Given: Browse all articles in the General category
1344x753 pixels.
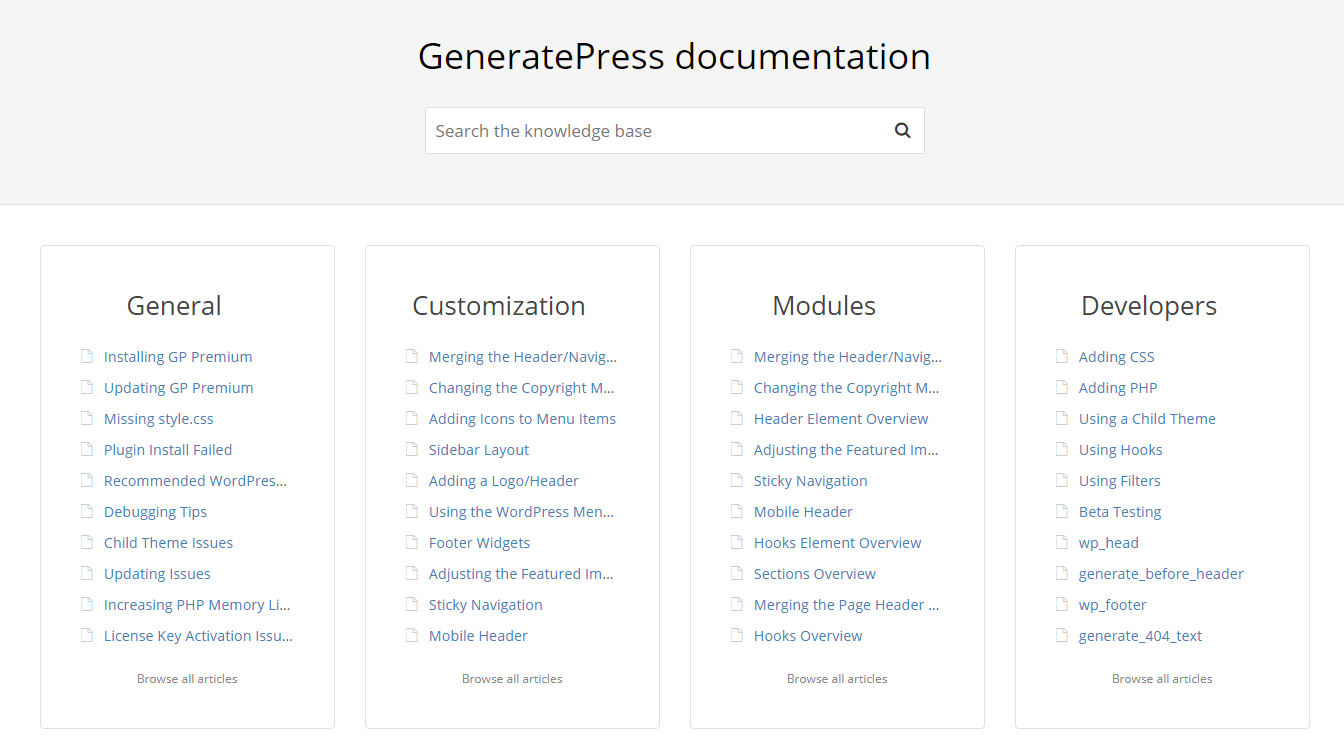Looking at the screenshot, I should 187,678.
